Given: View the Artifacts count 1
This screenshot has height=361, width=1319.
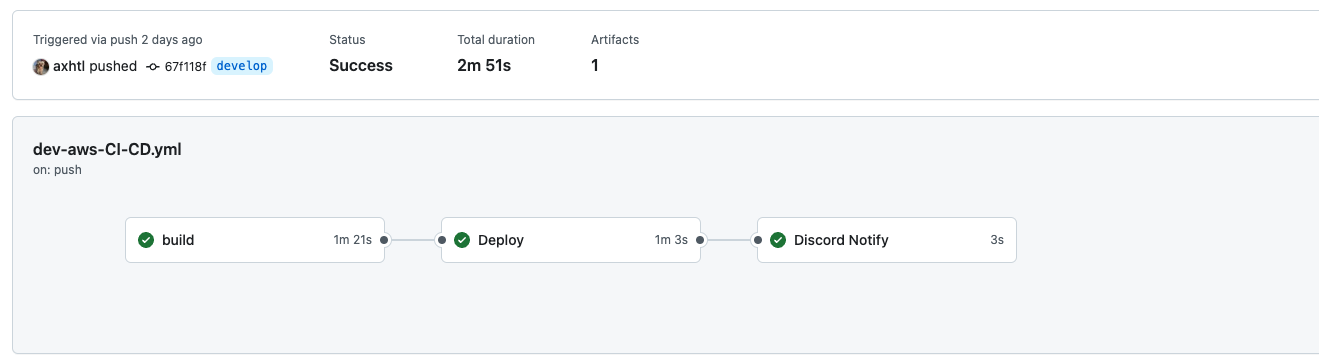Looking at the screenshot, I should (x=595, y=66).
